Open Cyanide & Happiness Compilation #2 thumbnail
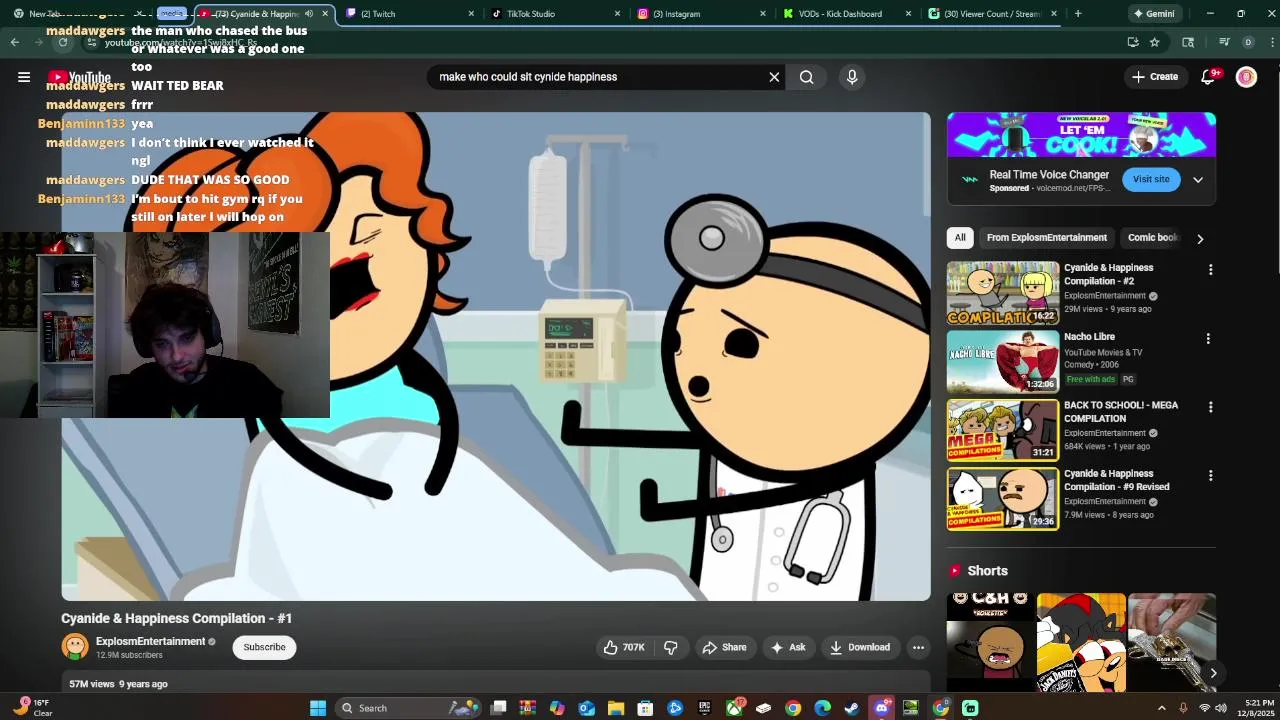Image resolution: width=1280 pixels, height=720 pixels. point(1003,293)
